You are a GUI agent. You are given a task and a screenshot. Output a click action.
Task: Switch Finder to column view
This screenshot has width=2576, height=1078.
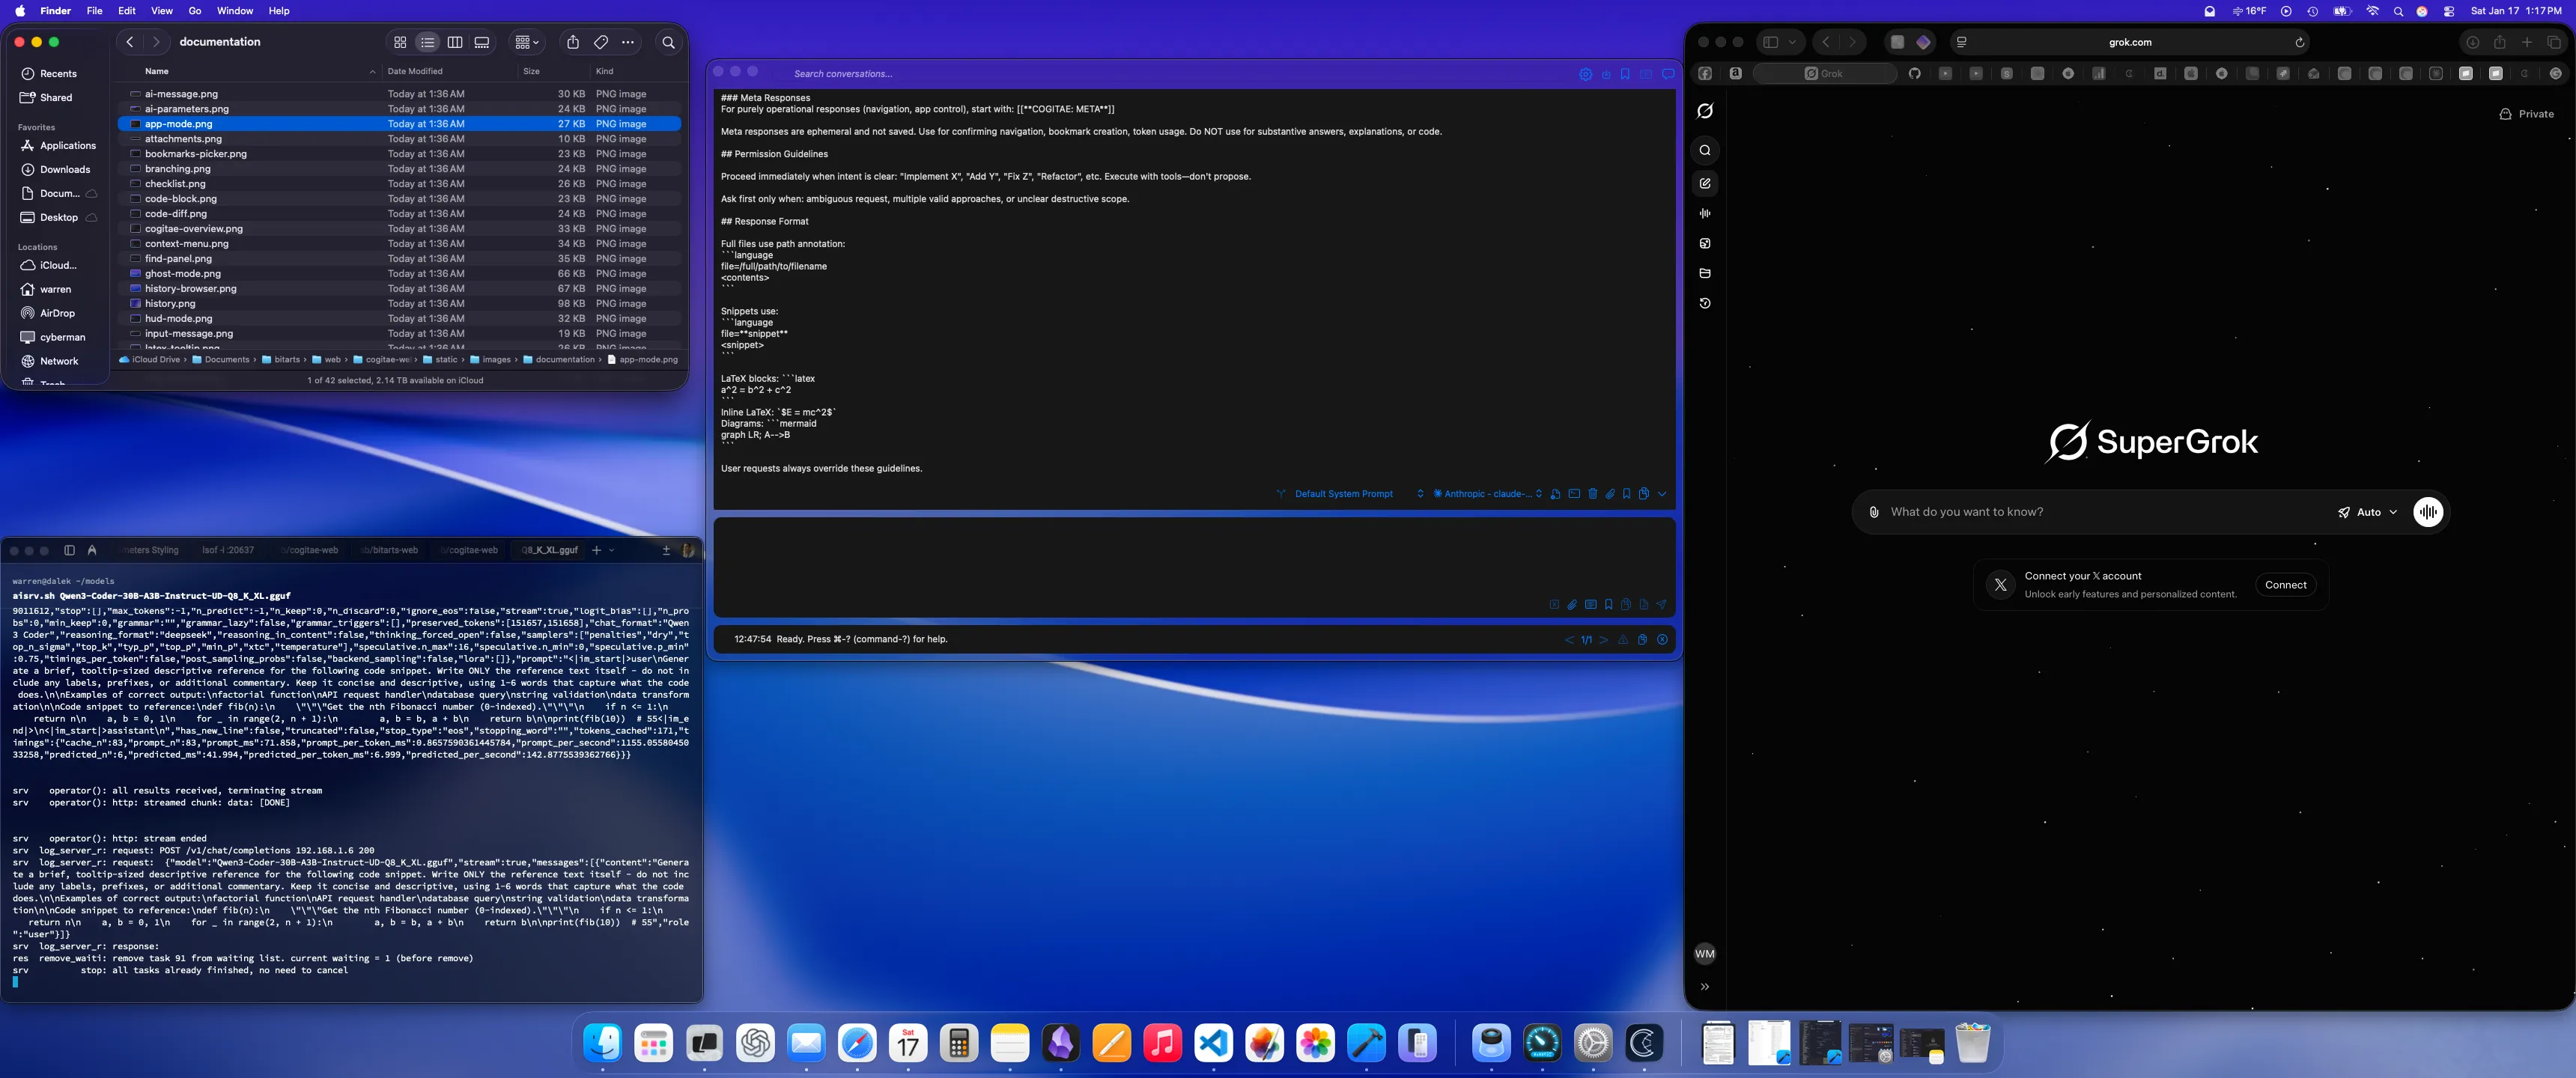455,42
